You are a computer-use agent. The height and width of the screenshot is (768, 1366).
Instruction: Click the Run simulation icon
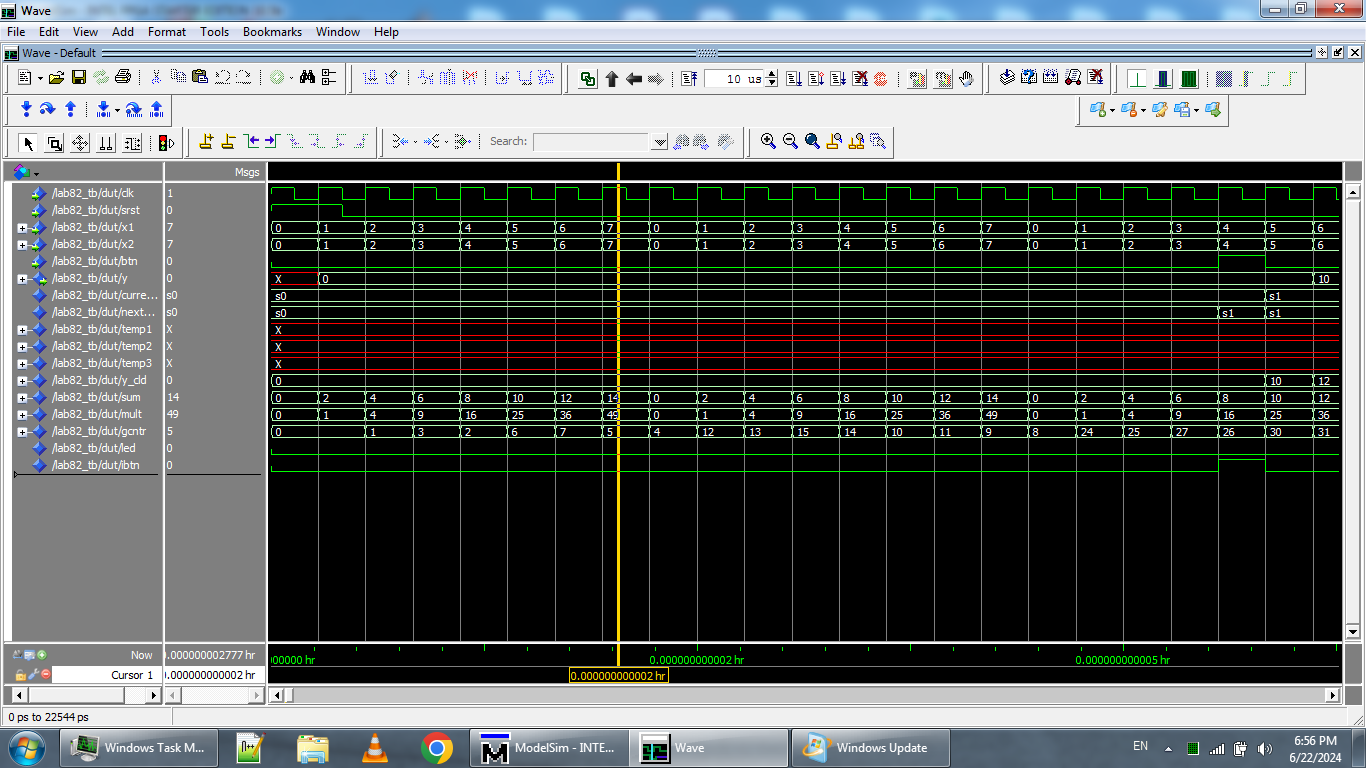click(794, 79)
